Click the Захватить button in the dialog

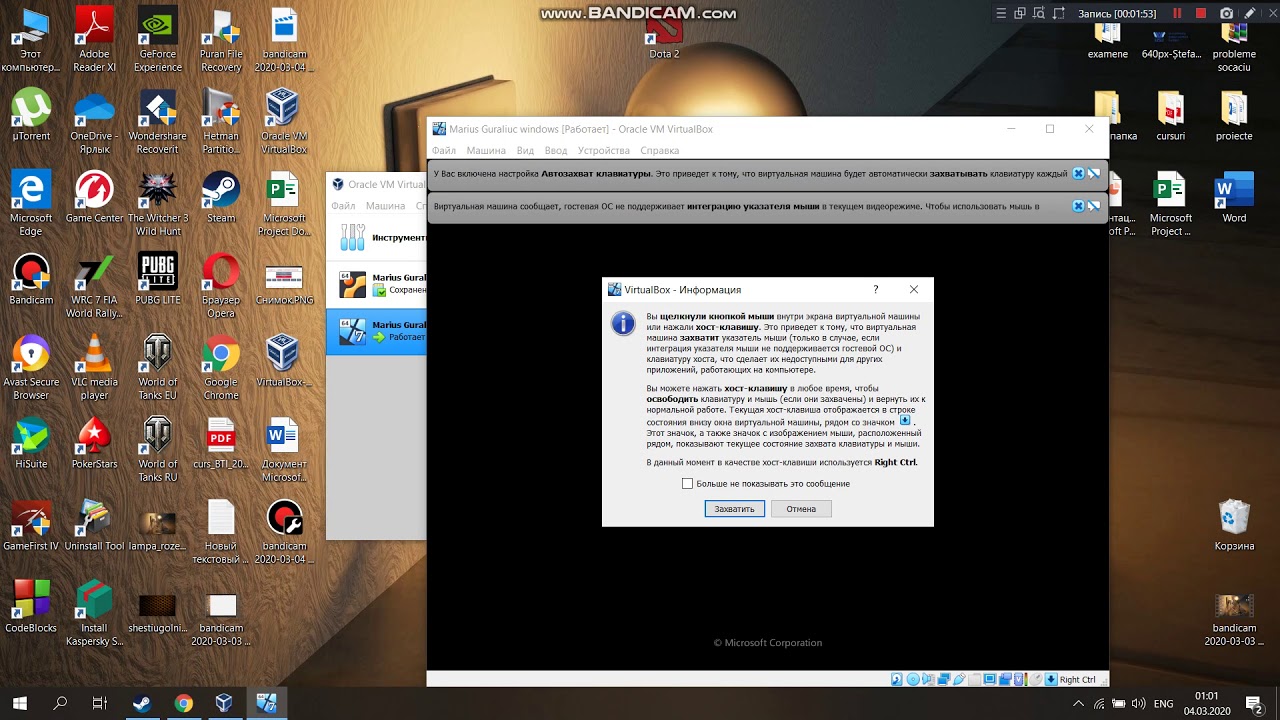(734, 509)
